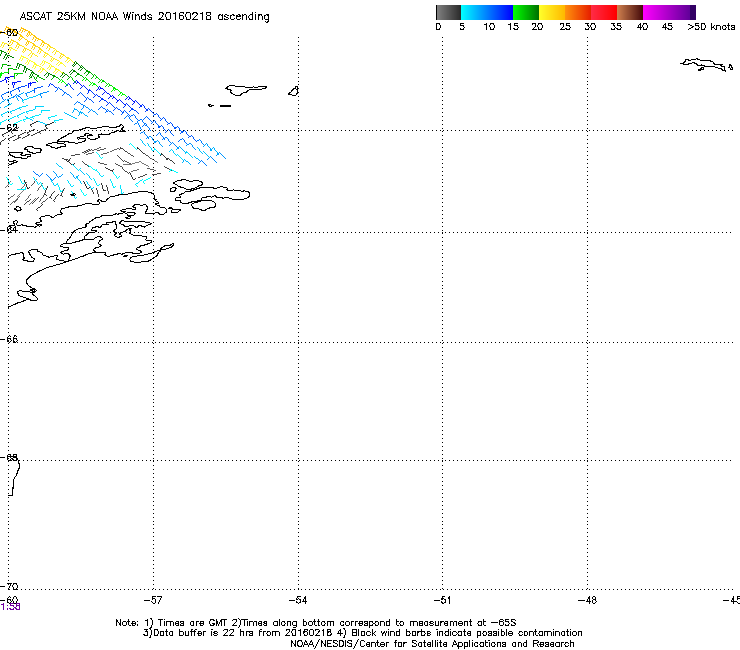Click the '10' label under the color bar
Viewport: 740px width, 650px height.
coord(489,27)
